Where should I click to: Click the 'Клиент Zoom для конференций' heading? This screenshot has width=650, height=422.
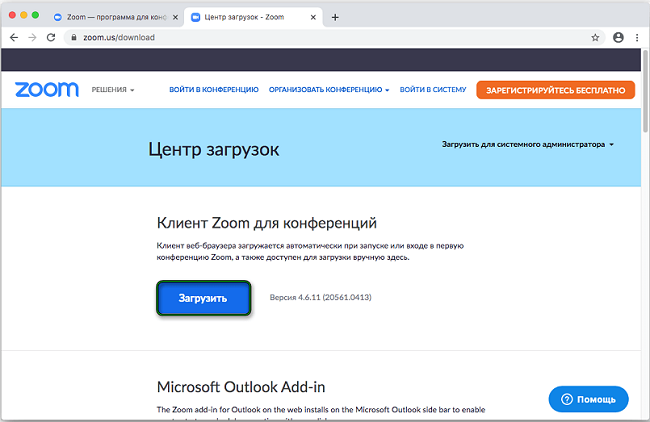[267, 223]
